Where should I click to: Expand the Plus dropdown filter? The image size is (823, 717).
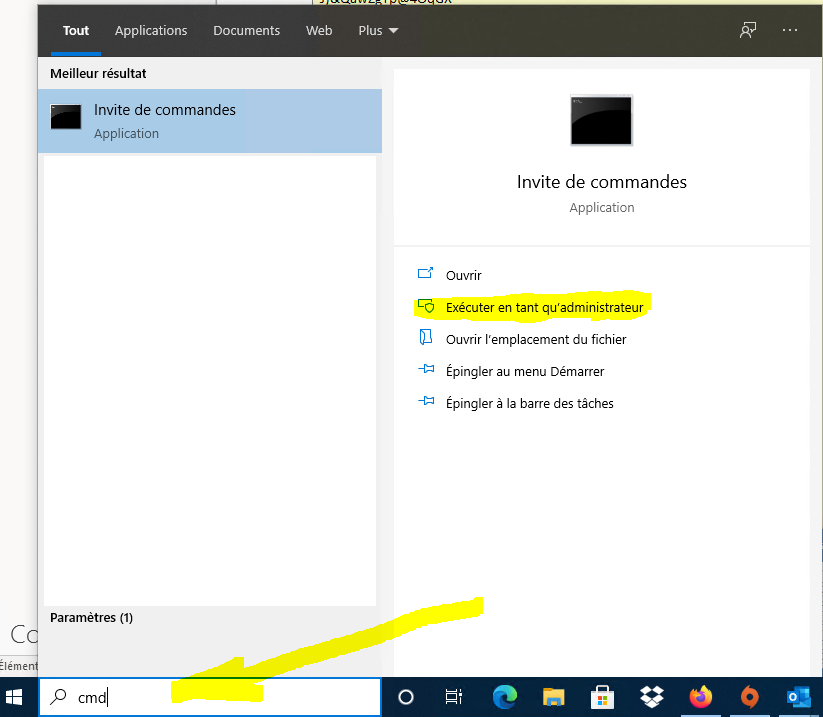[x=378, y=30]
